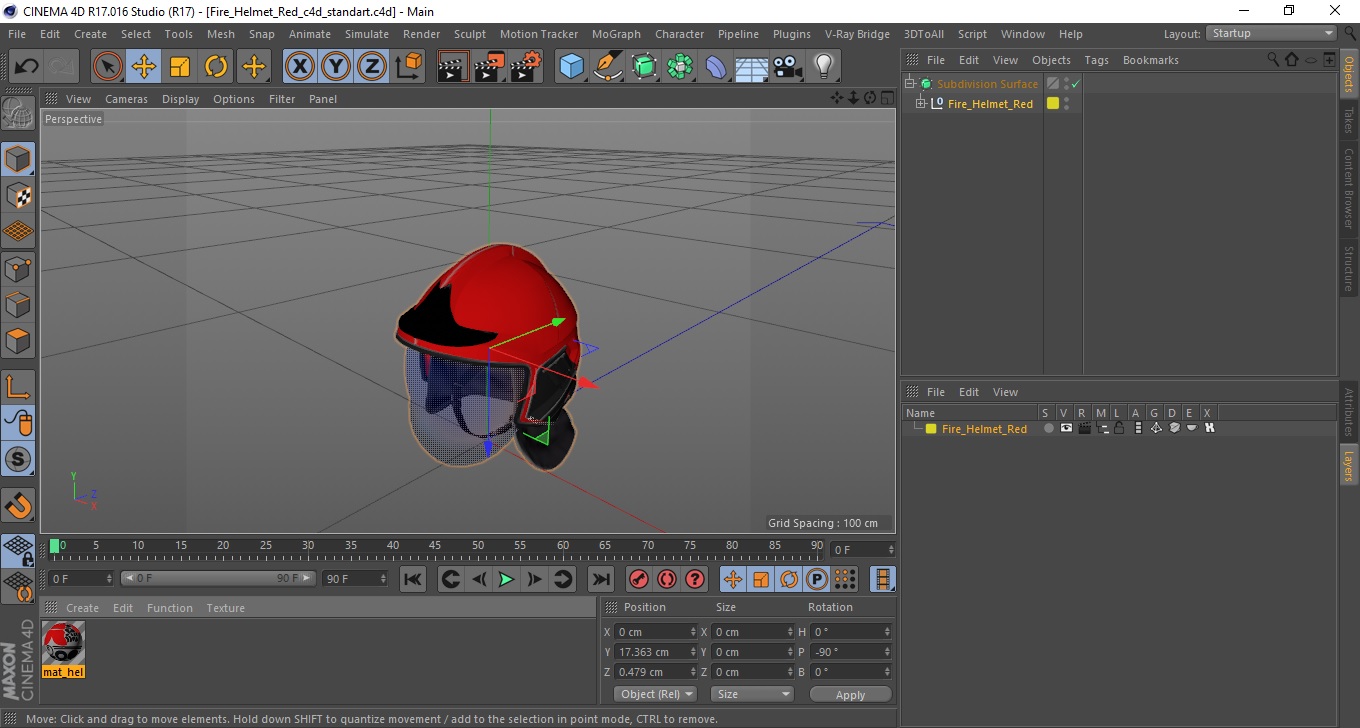1360x728 pixels.
Task: Click the end frame 90 F stepper
Action: pos(382,579)
